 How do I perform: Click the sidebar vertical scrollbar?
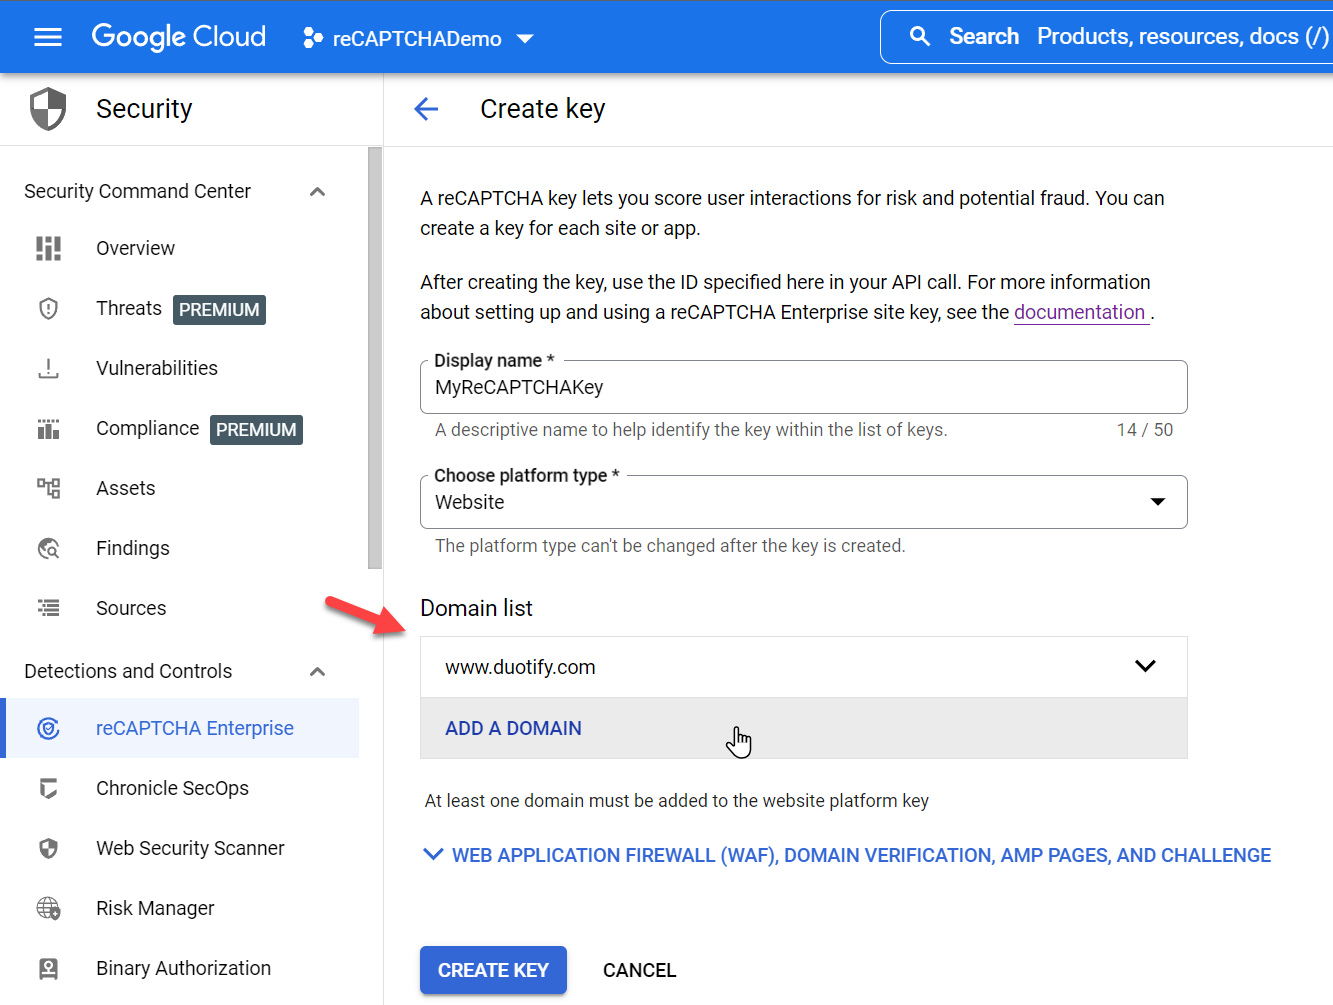375,358
